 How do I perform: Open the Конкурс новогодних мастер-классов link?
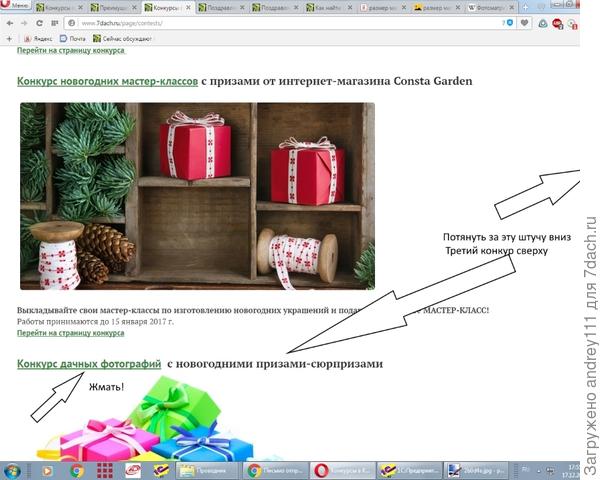(x=107, y=80)
